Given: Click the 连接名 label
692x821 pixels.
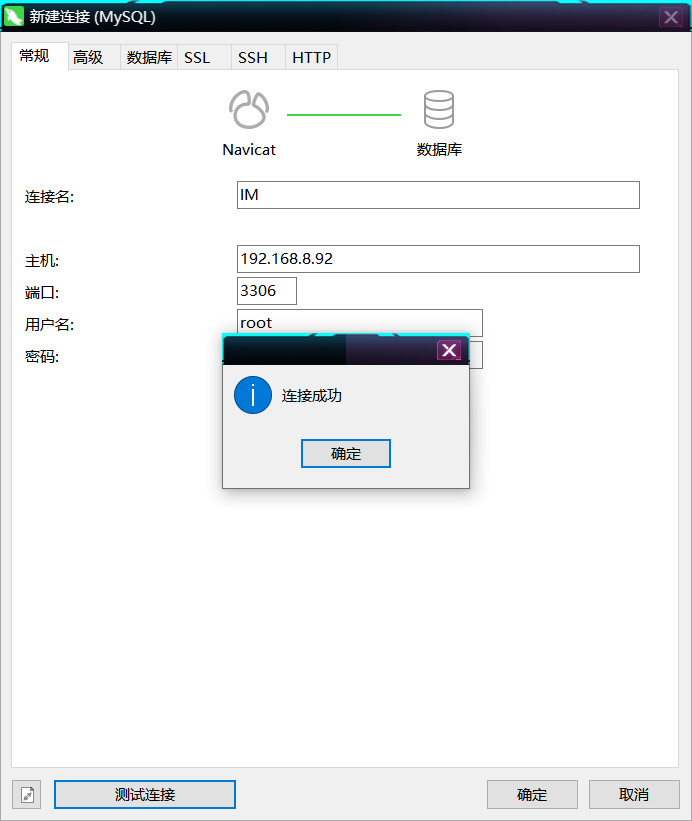Looking at the screenshot, I should [x=50, y=197].
